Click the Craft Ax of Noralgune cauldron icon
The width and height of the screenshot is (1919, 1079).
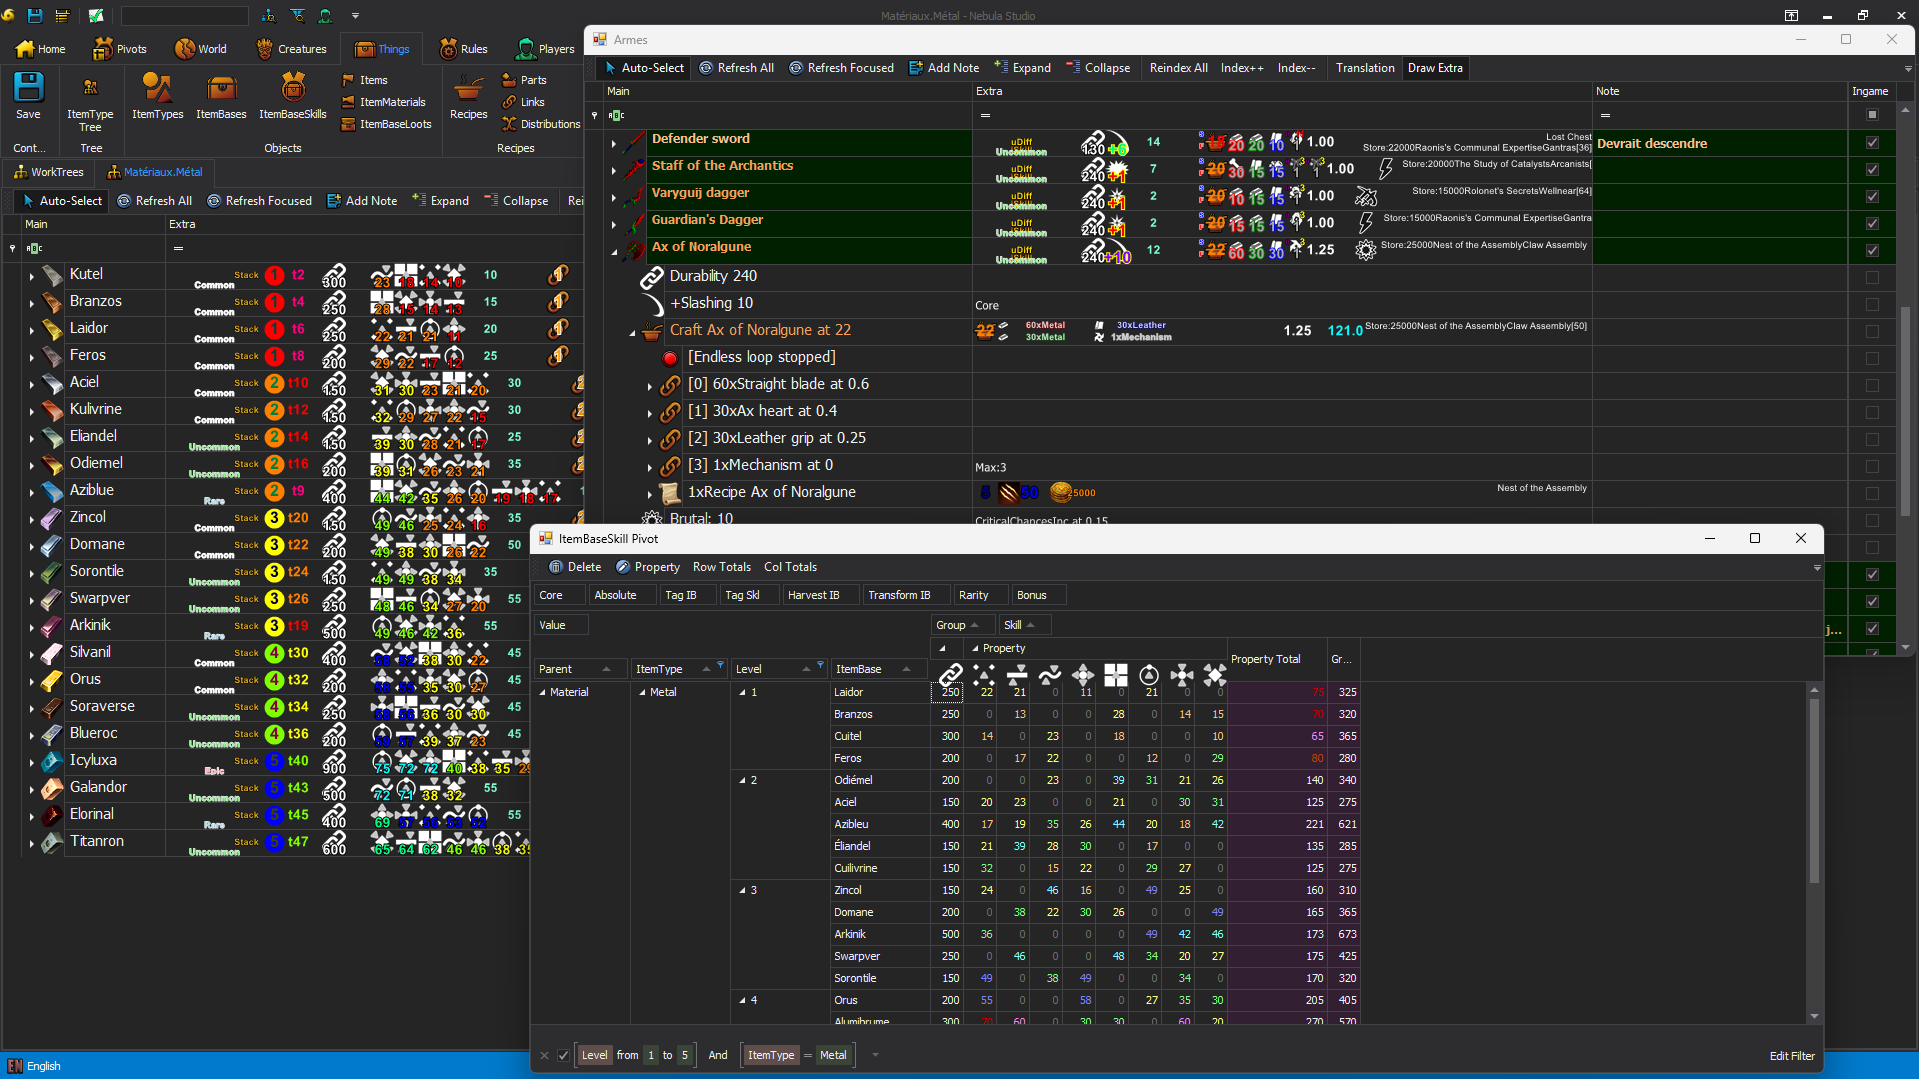pos(652,330)
